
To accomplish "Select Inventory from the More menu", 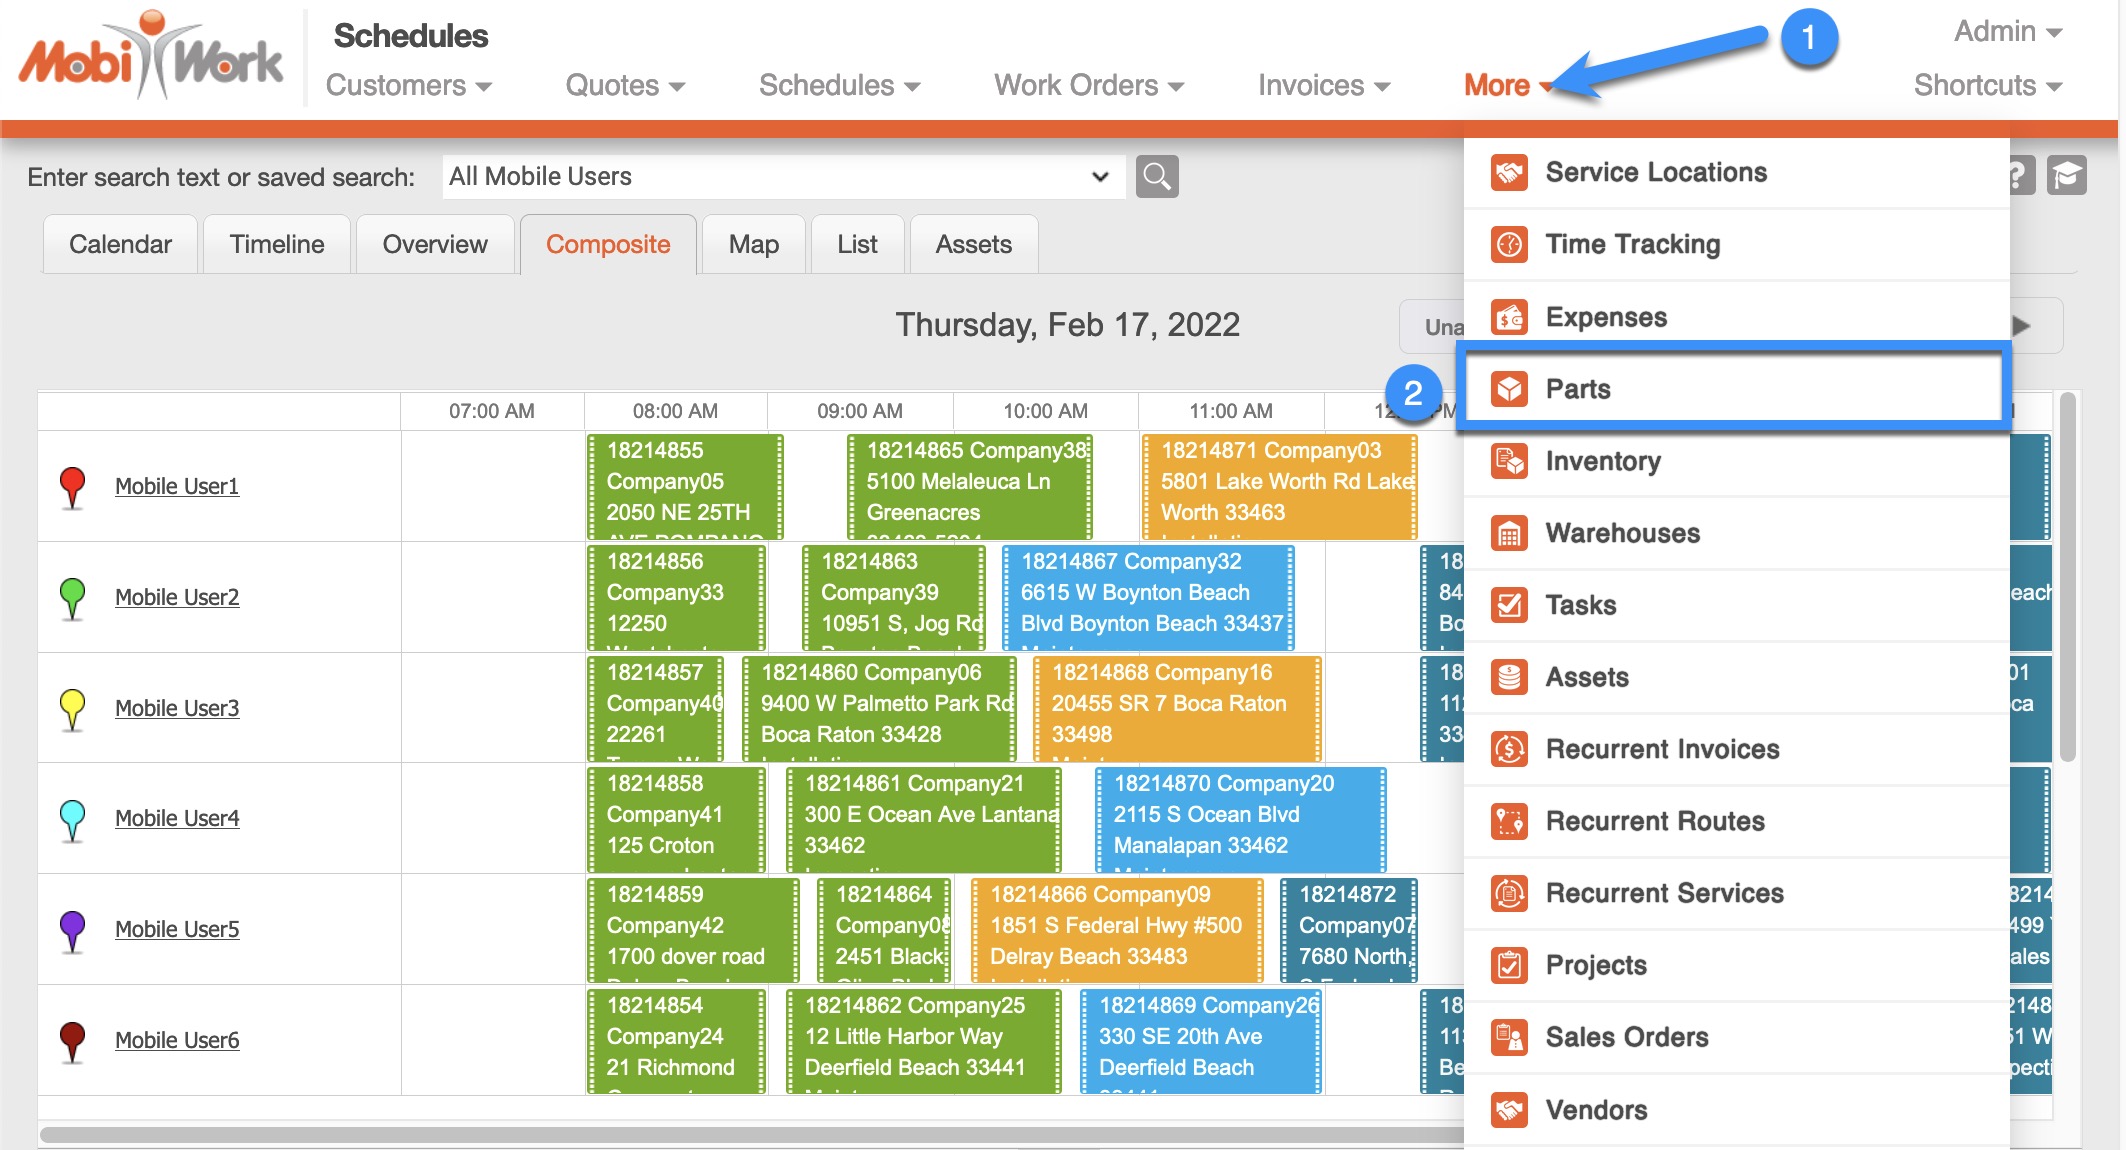I will point(1603,461).
